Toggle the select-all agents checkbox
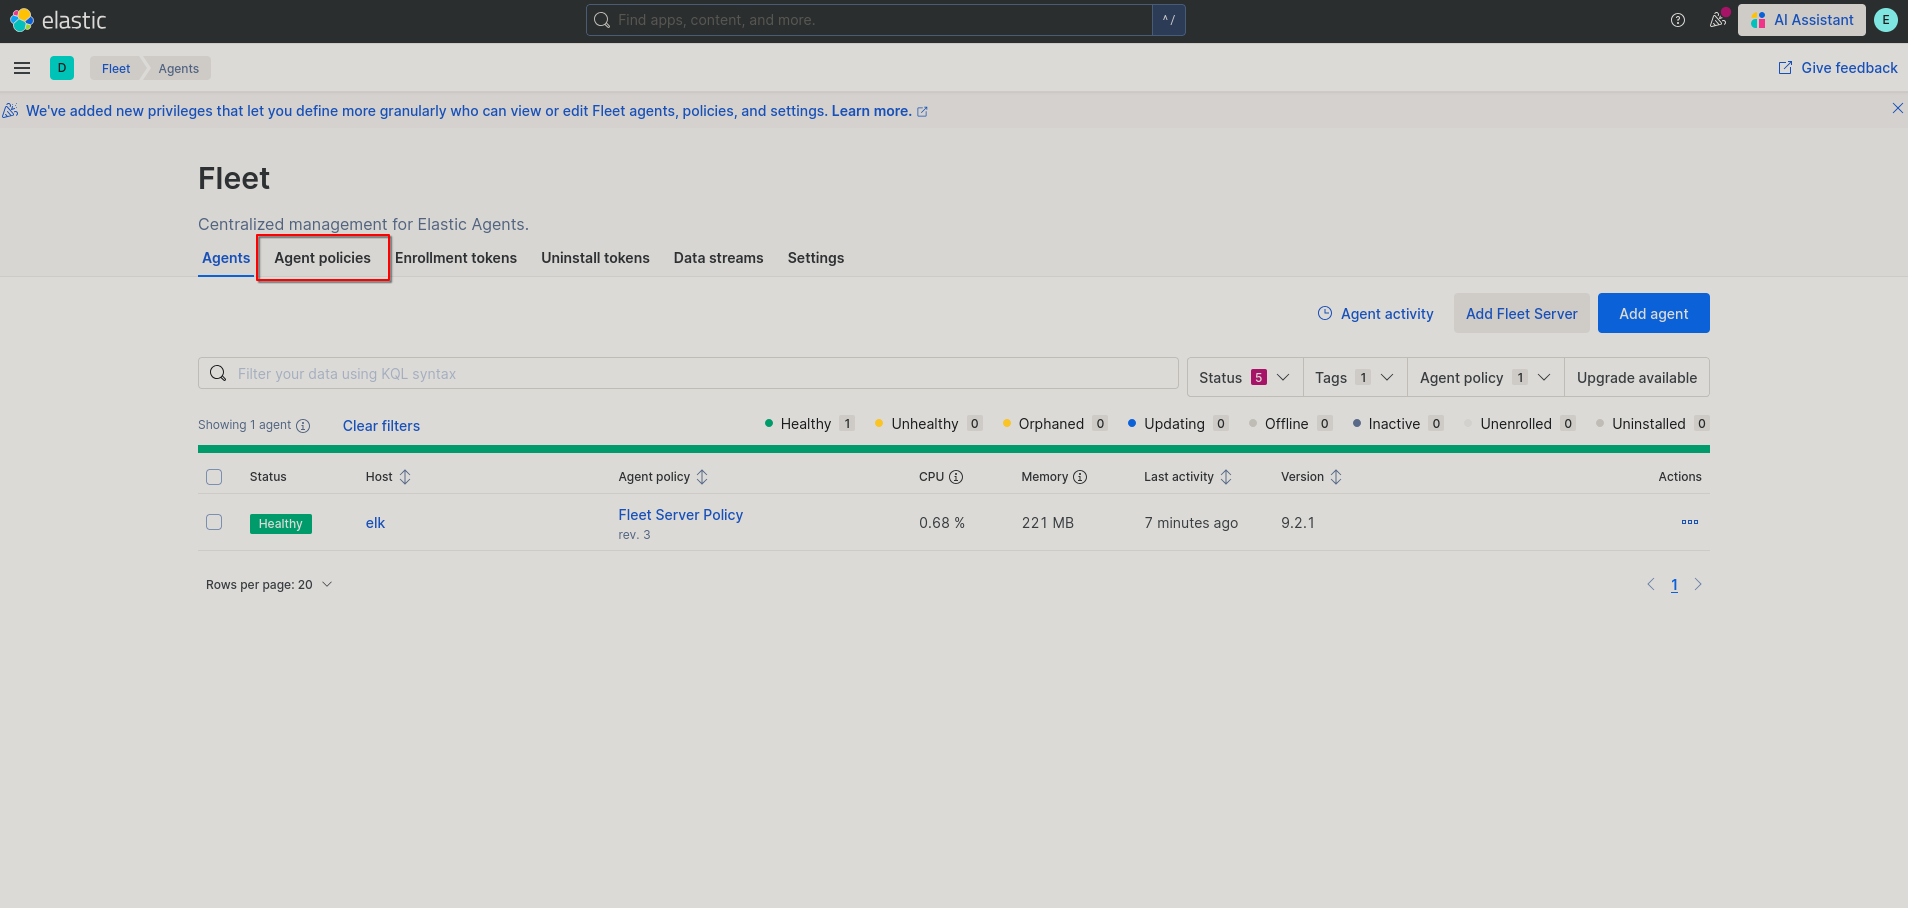1908x908 pixels. point(214,477)
